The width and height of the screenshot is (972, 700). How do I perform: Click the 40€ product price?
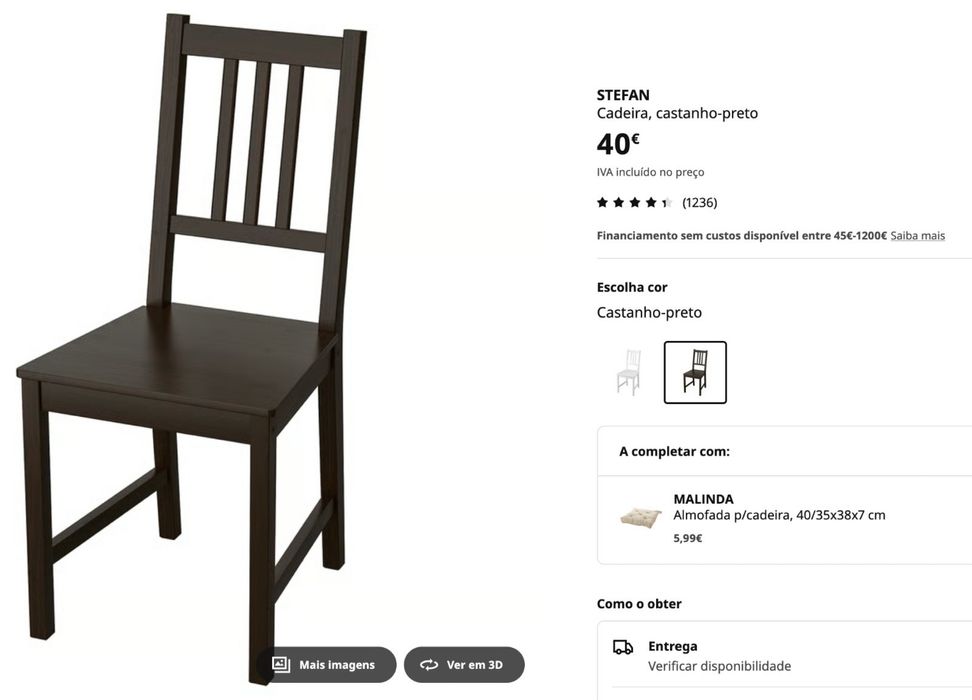(618, 144)
